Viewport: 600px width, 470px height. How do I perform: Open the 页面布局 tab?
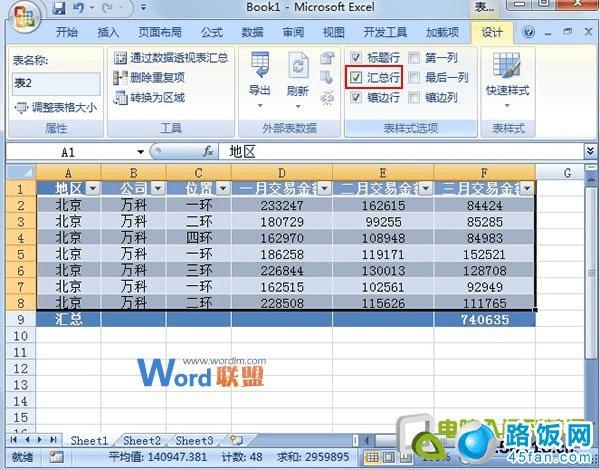tap(160, 32)
